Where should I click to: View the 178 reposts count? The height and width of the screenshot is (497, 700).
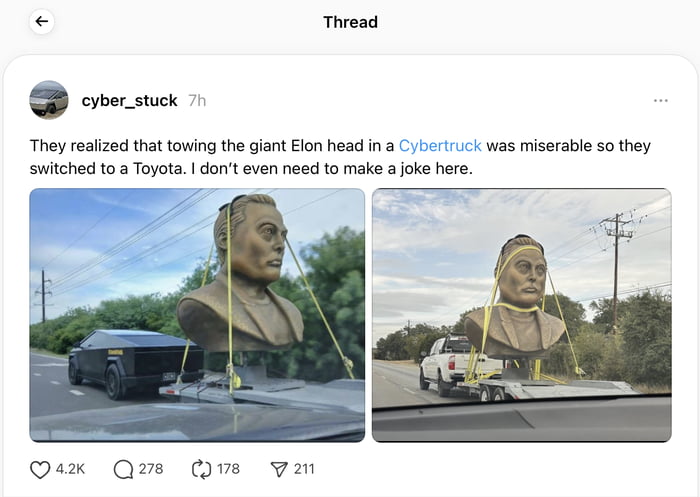pos(228,468)
